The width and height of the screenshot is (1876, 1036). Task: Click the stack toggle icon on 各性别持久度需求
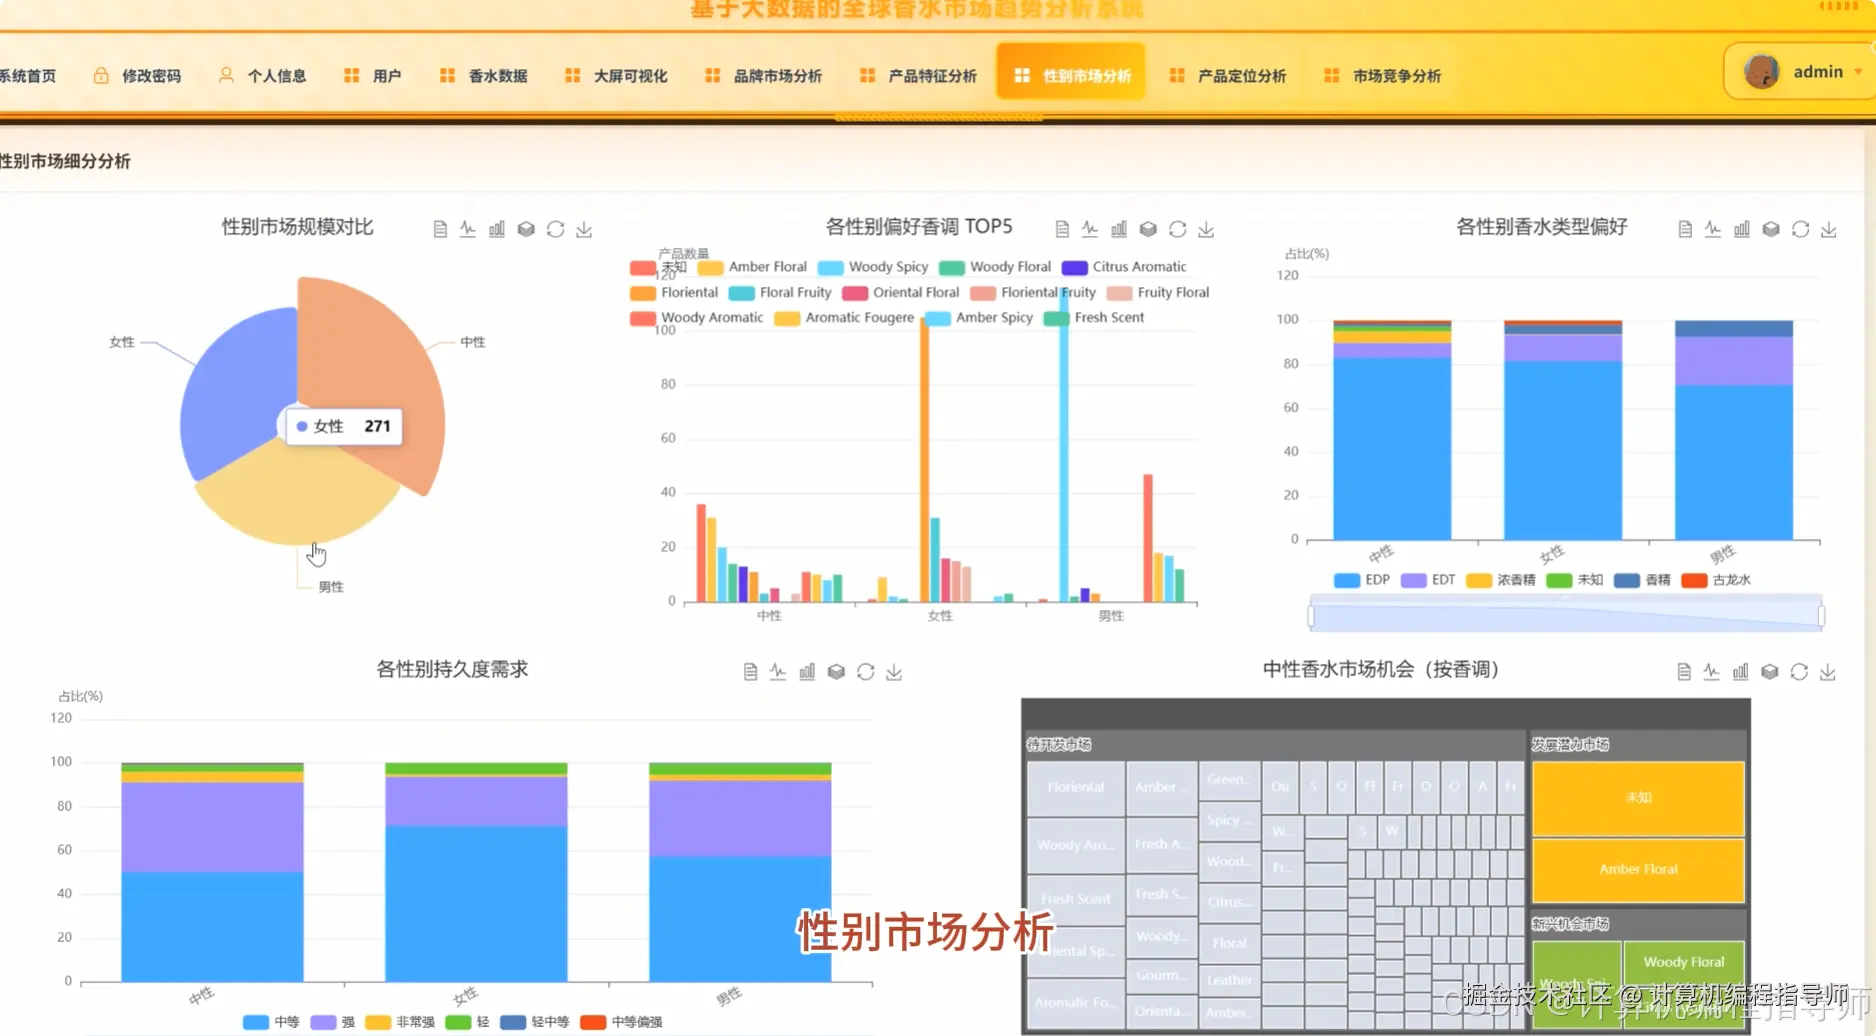837,671
